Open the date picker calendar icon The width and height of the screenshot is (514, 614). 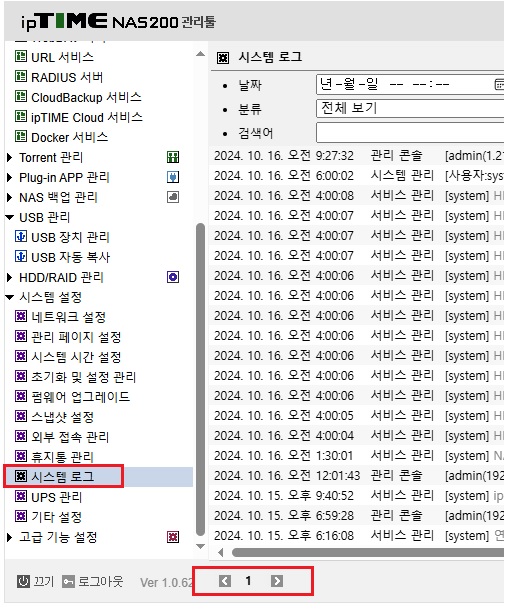499,84
